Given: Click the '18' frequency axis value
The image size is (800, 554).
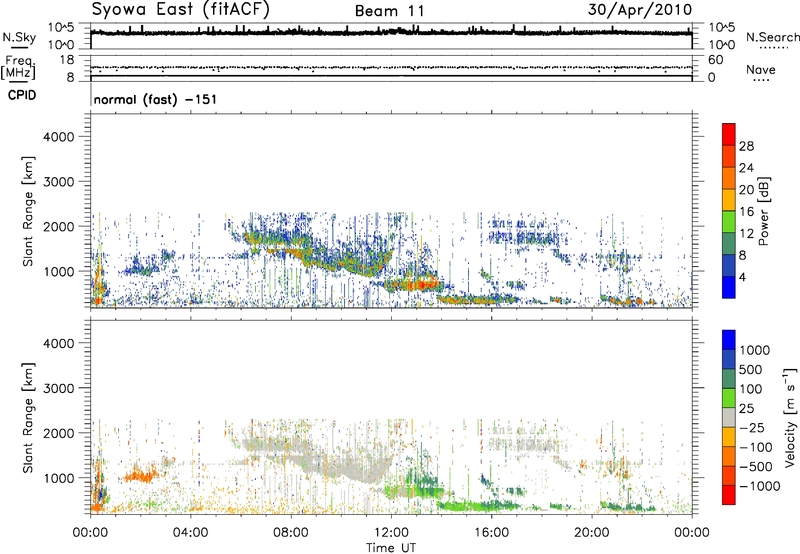Looking at the screenshot, I should (x=67, y=60).
